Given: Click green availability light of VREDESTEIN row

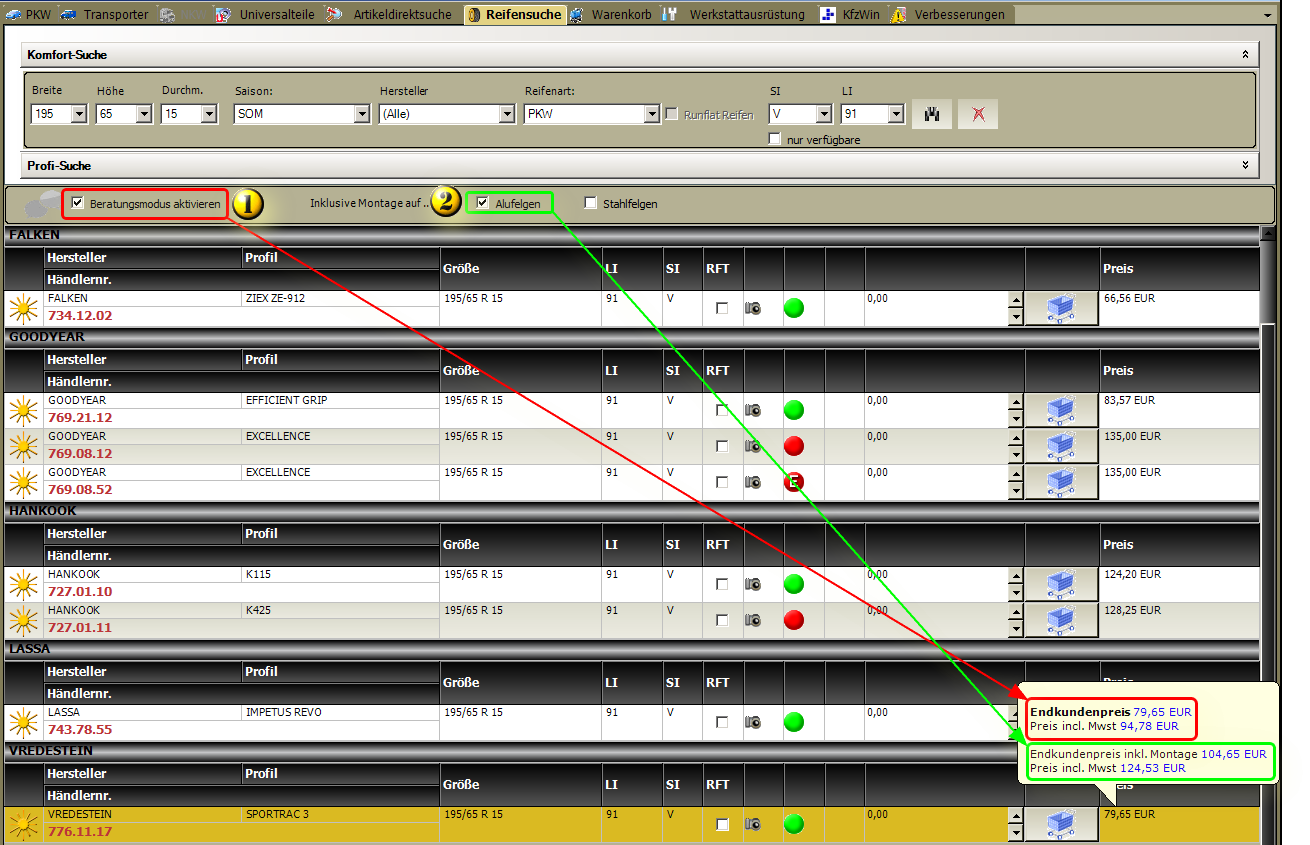Looking at the screenshot, I should (794, 825).
